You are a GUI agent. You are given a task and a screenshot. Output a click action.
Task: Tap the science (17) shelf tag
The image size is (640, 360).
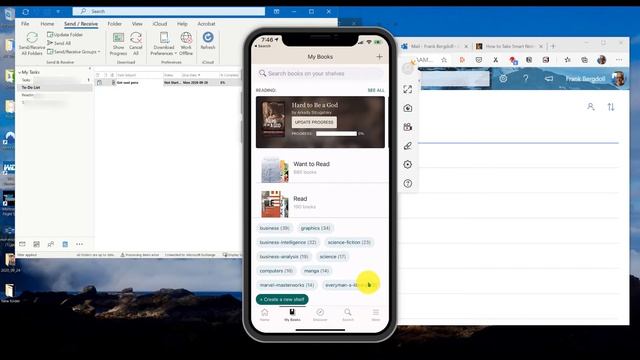332,257
